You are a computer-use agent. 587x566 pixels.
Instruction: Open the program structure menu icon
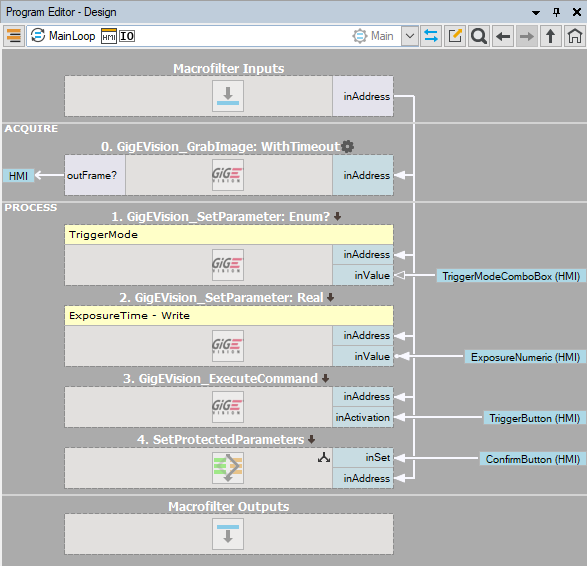tap(14, 36)
